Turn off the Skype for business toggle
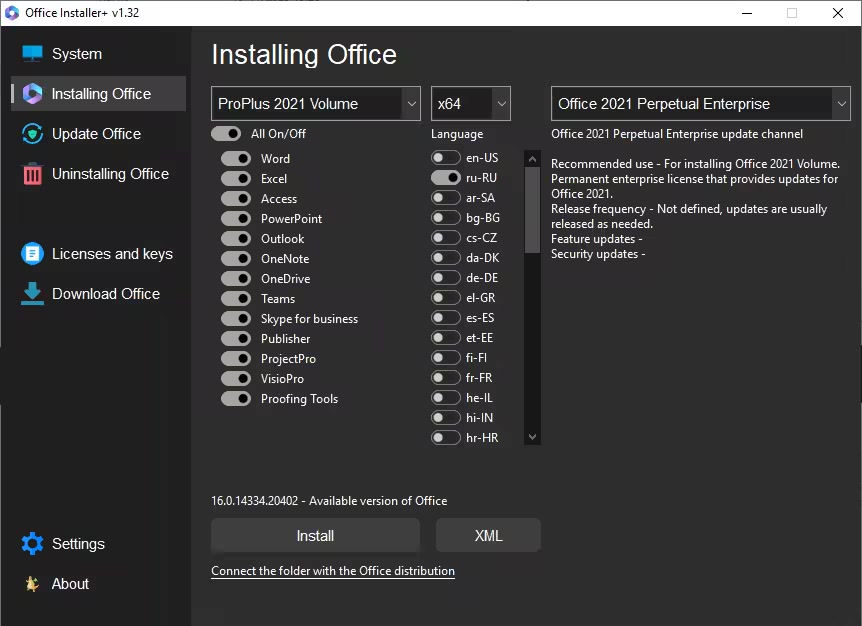This screenshot has height=626, width=862. pyautogui.click(x=236, y=319)
